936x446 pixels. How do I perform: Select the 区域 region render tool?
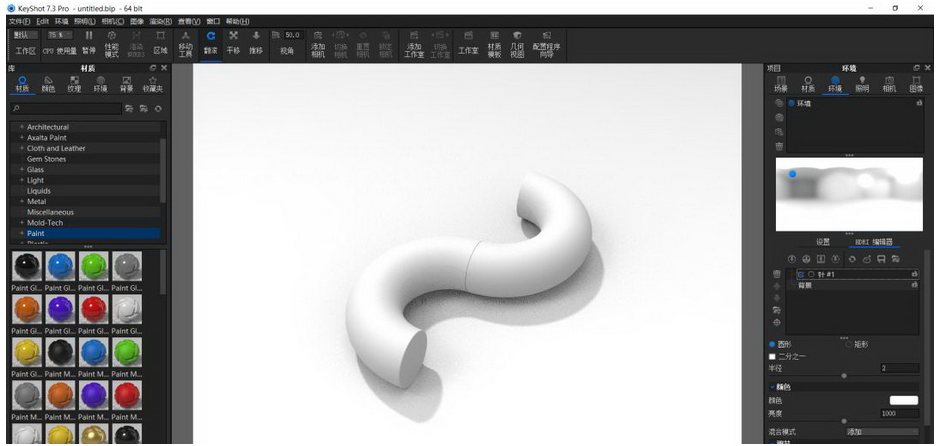(x=160, y=43)
